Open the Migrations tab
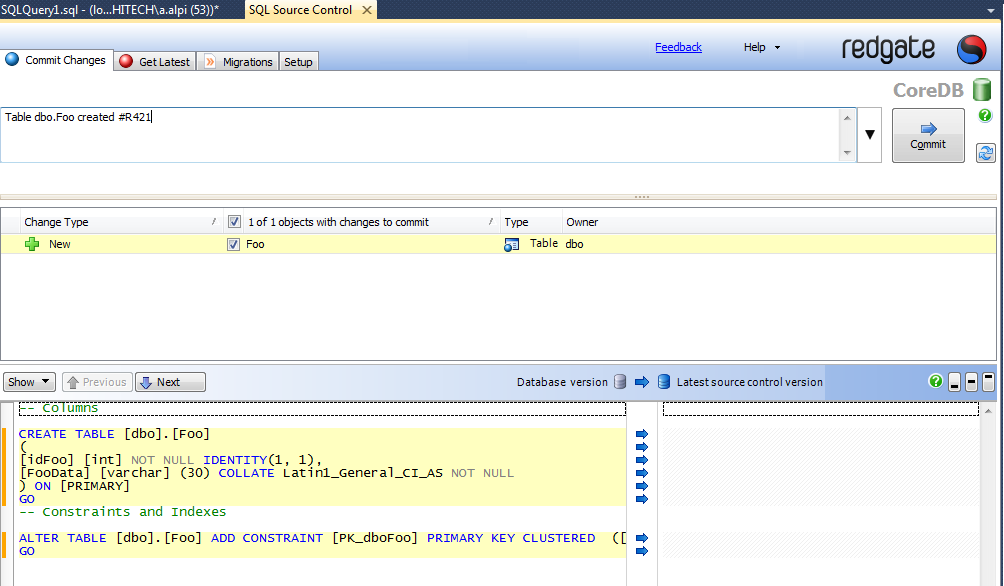This screenshot has height=586, width=1004. (x=238, y=62)
